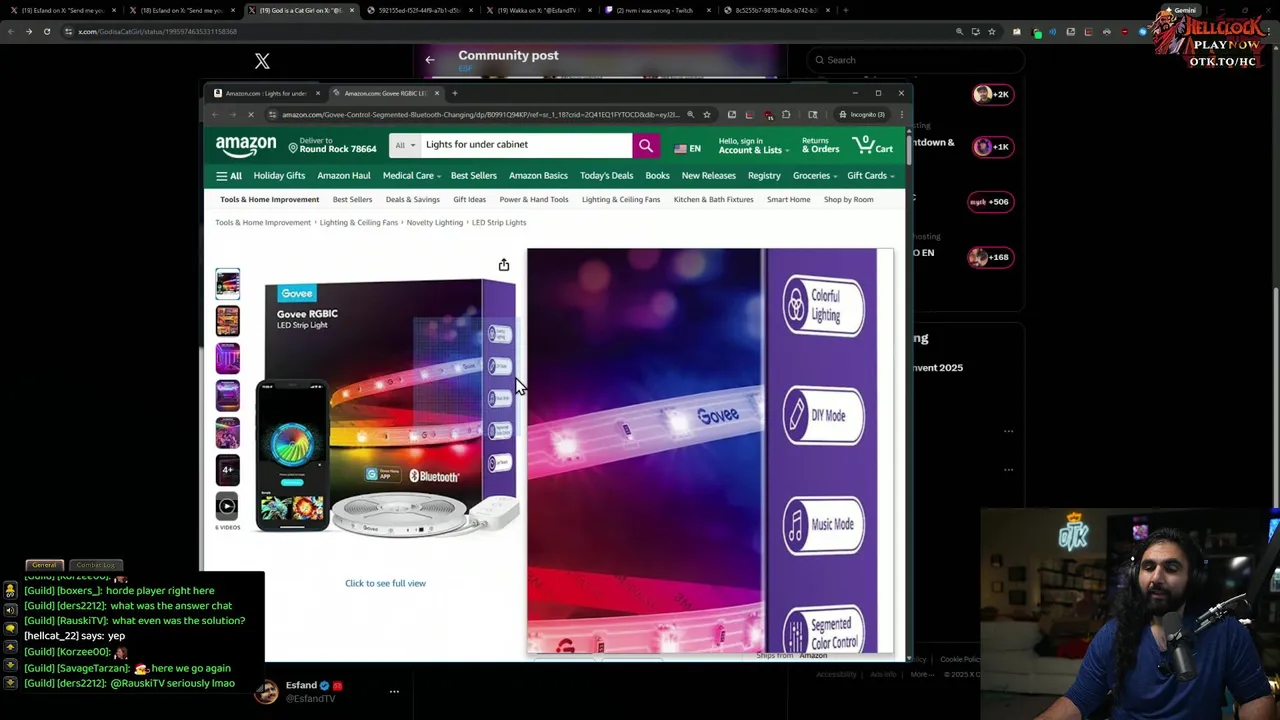
Task: Click Kitchen & Bath Fixtures subnav link
Action: point(713,200)
